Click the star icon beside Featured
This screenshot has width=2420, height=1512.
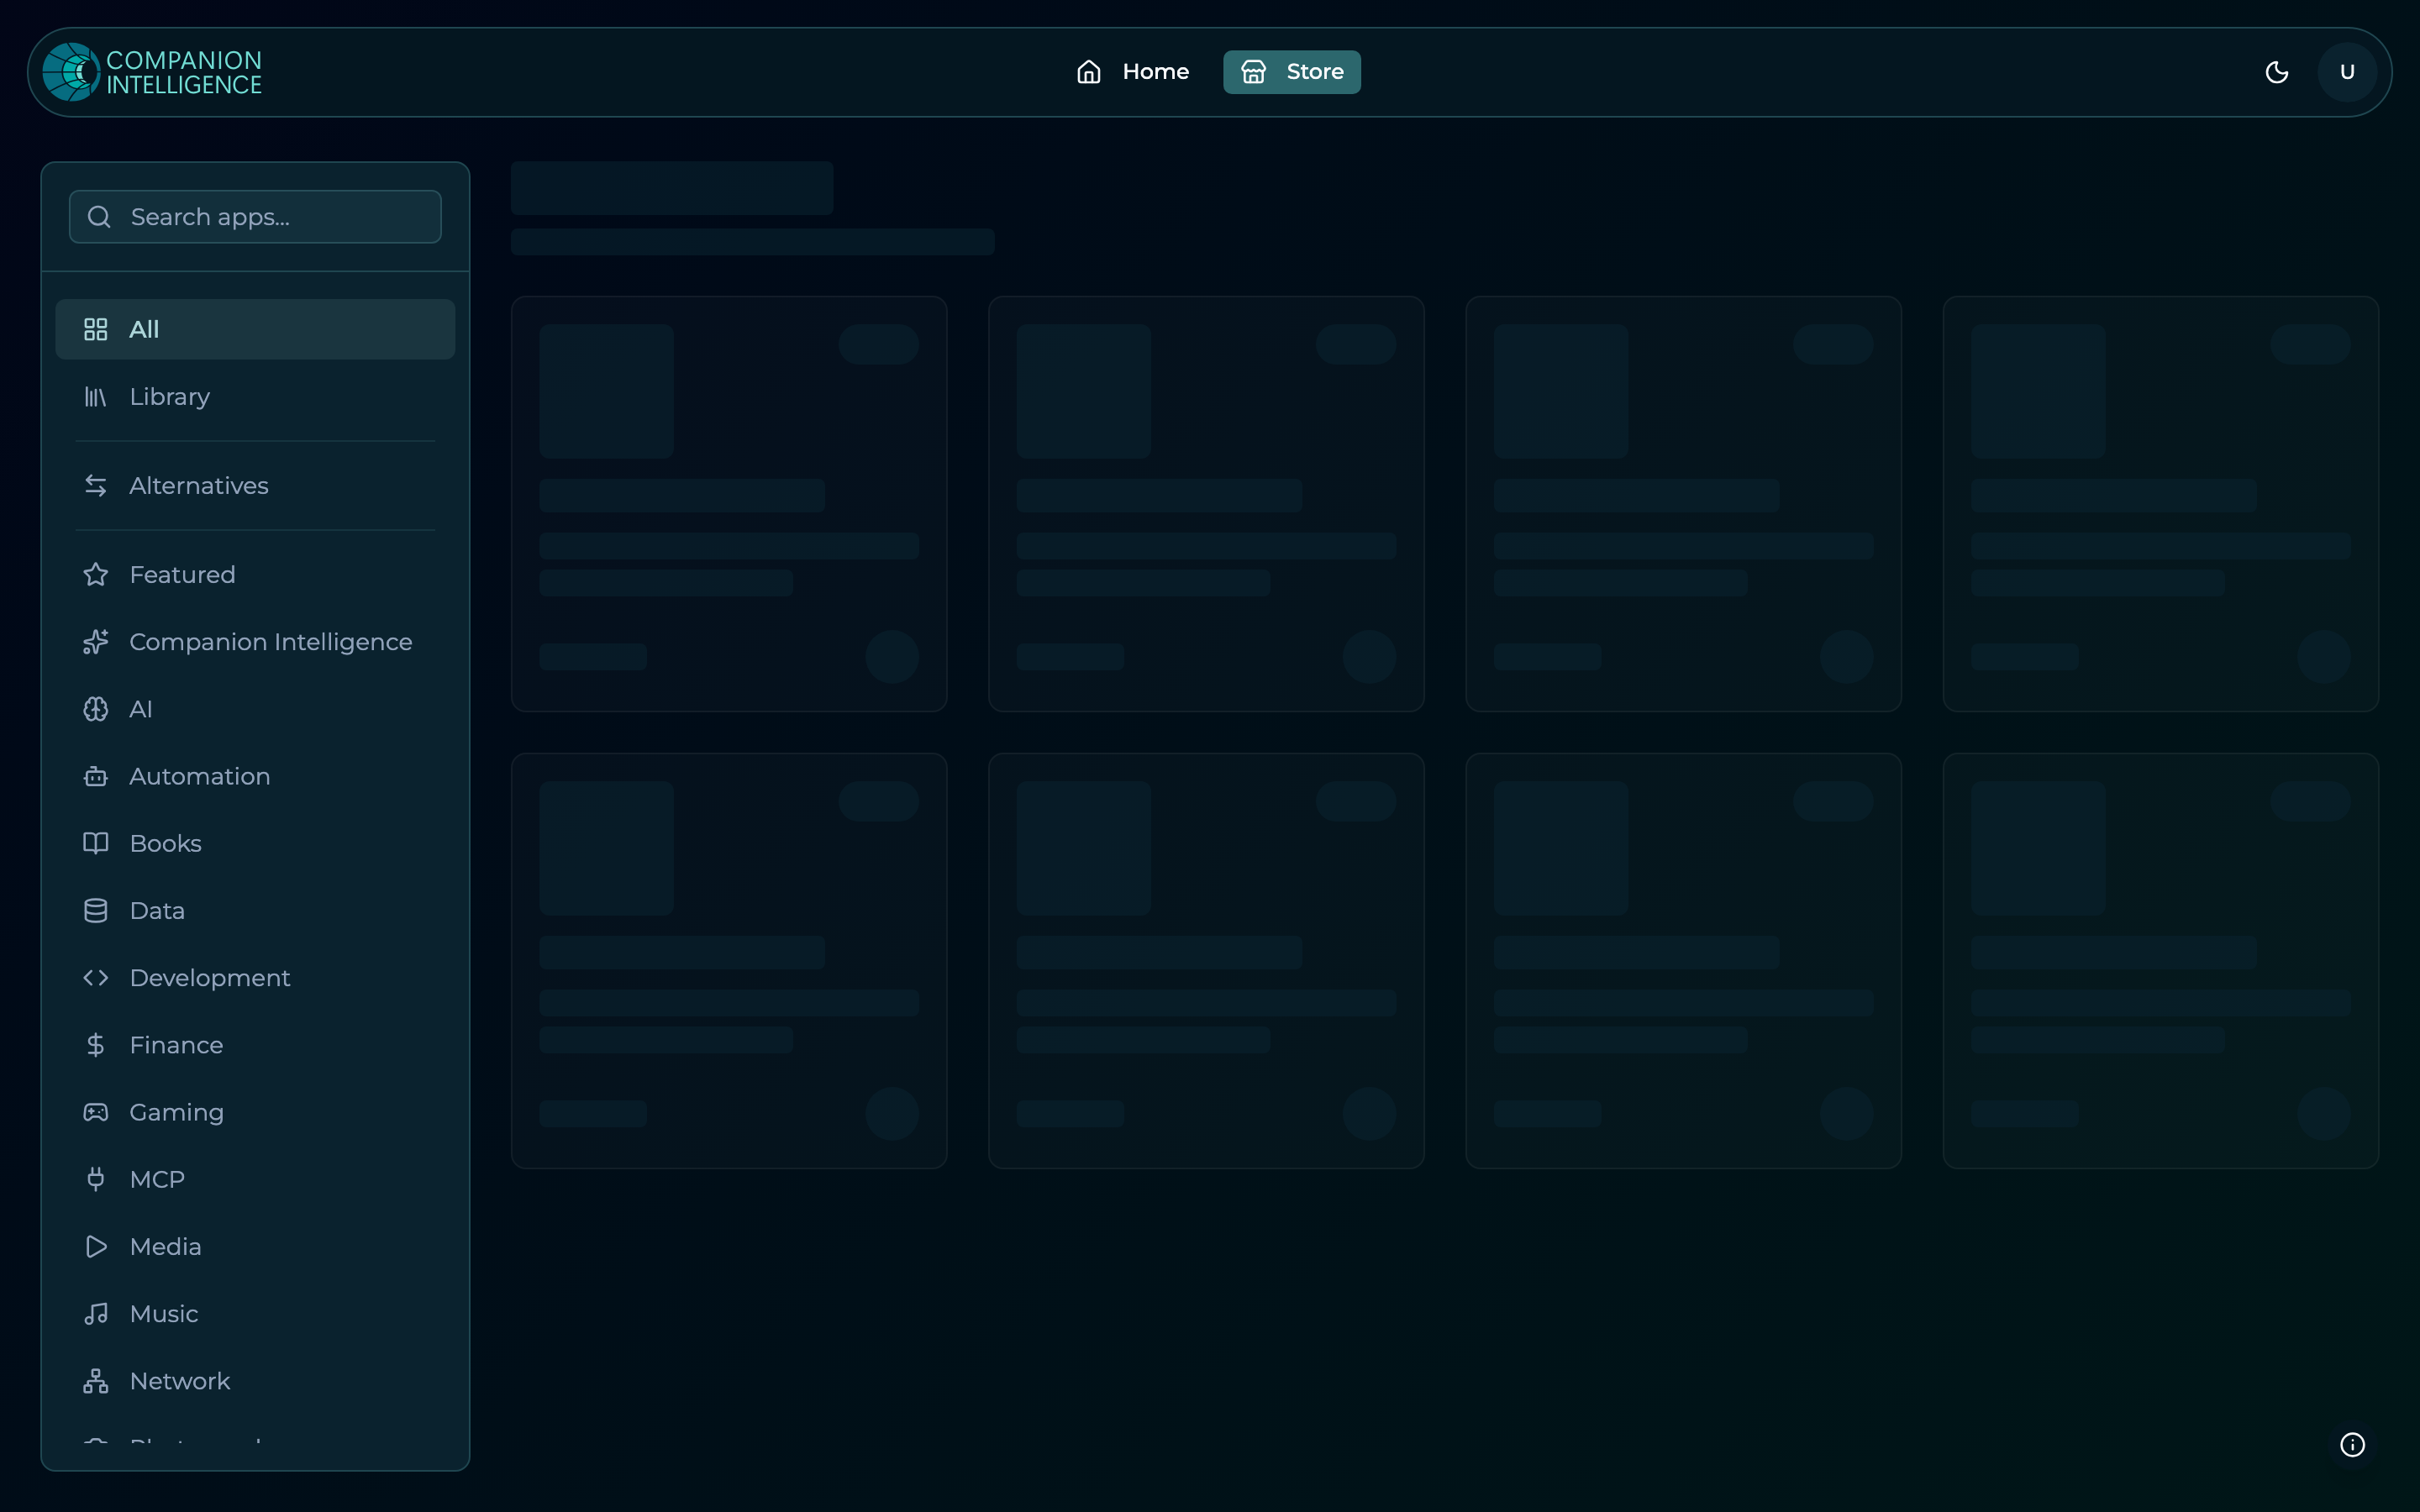(96, 575)
